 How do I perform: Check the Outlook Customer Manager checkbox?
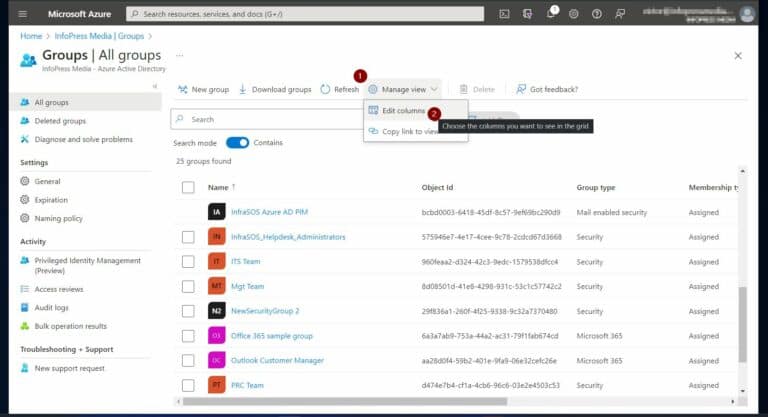click(188, 361)
